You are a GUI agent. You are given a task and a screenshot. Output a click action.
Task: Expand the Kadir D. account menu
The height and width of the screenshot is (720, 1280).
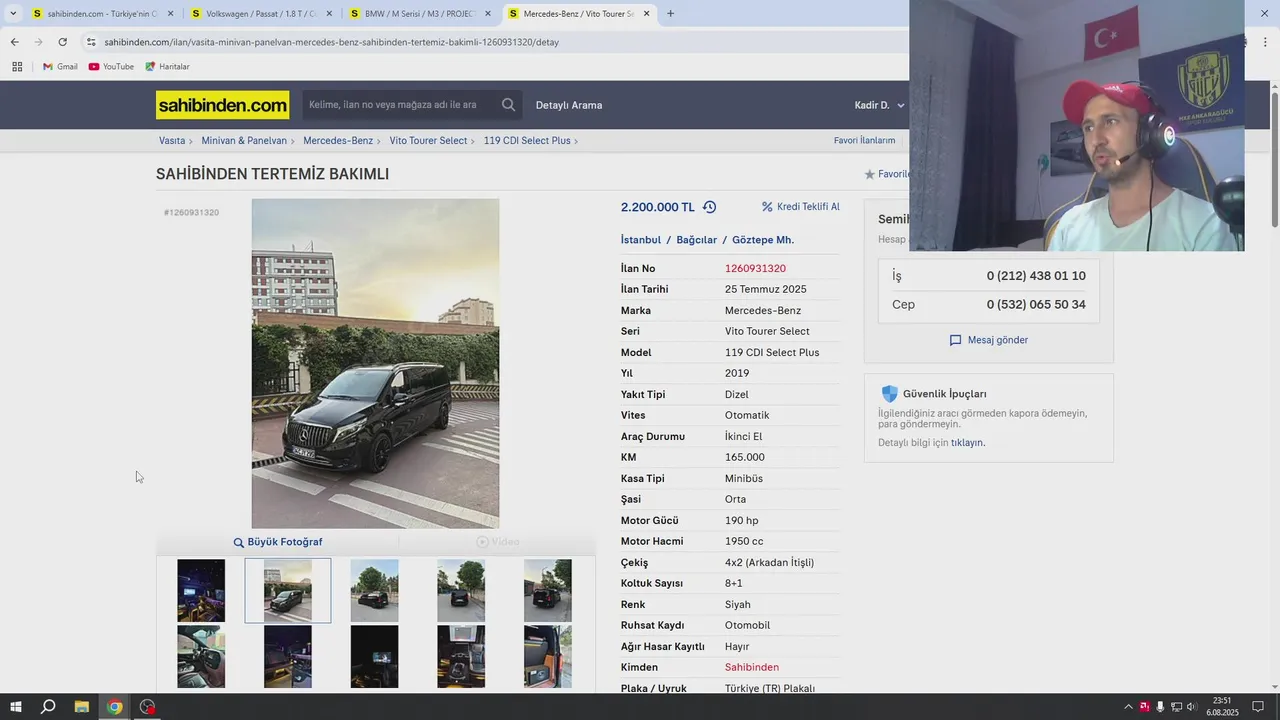pos(879,105)
